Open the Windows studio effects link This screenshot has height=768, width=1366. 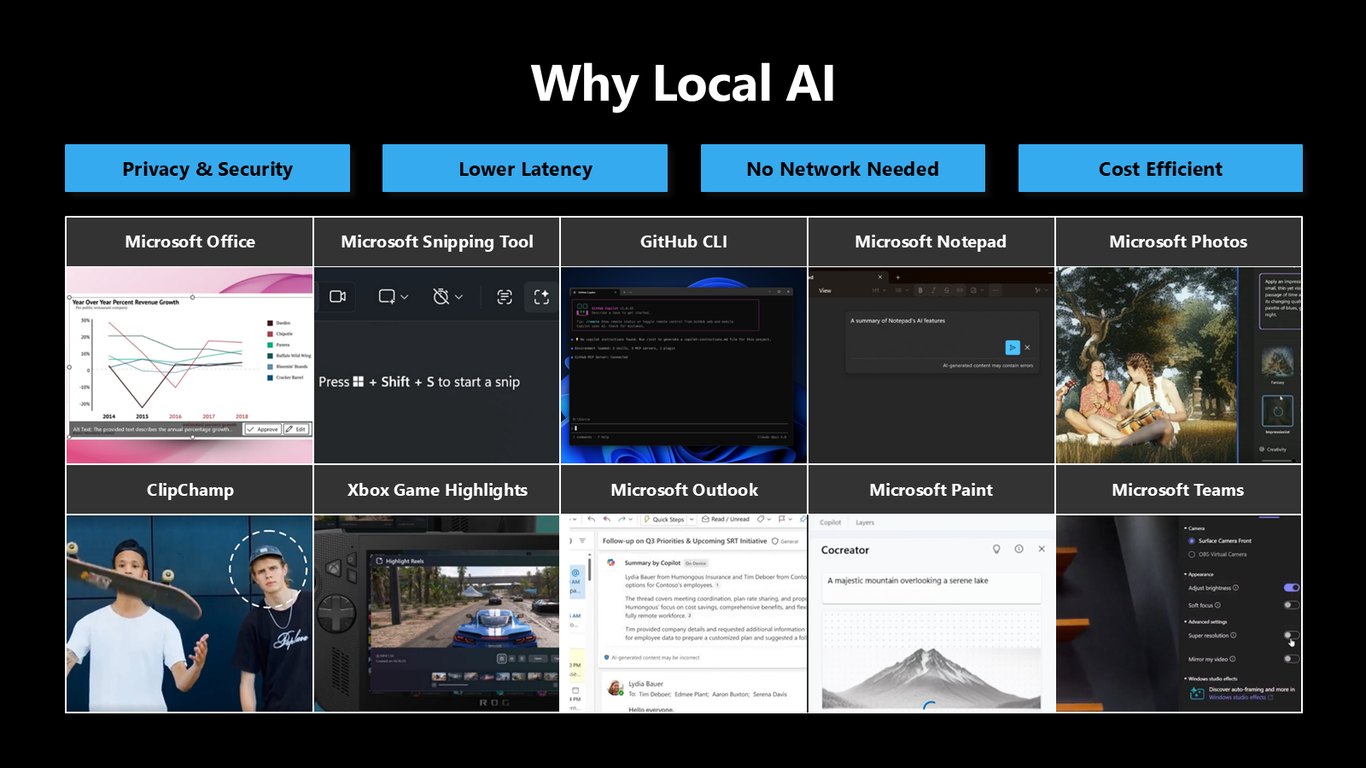point(1236,697)
